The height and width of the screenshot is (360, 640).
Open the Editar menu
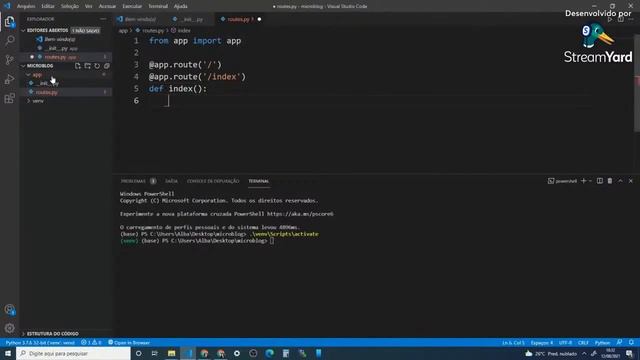click(48, 6)
